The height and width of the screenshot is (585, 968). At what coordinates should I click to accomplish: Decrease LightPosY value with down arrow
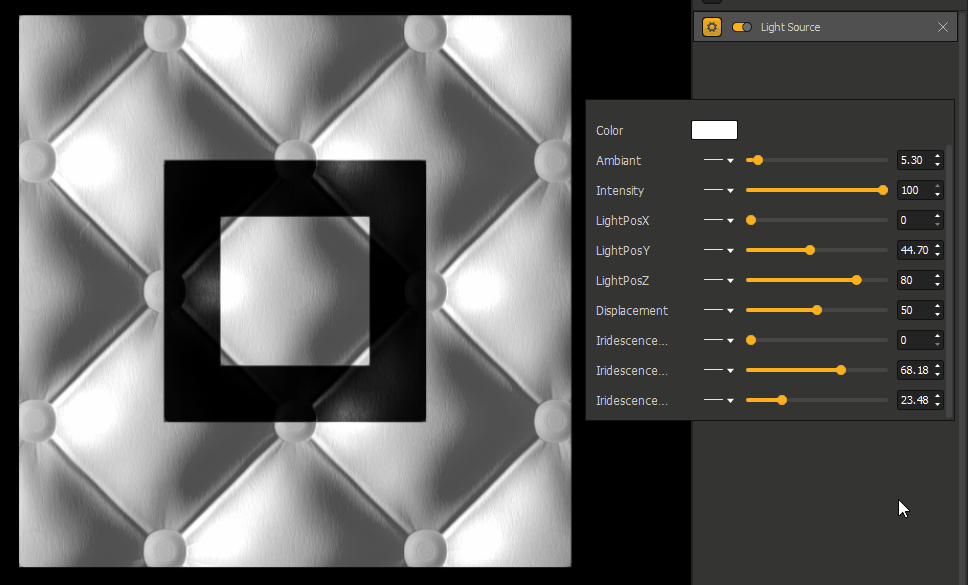tap(937, 255)
